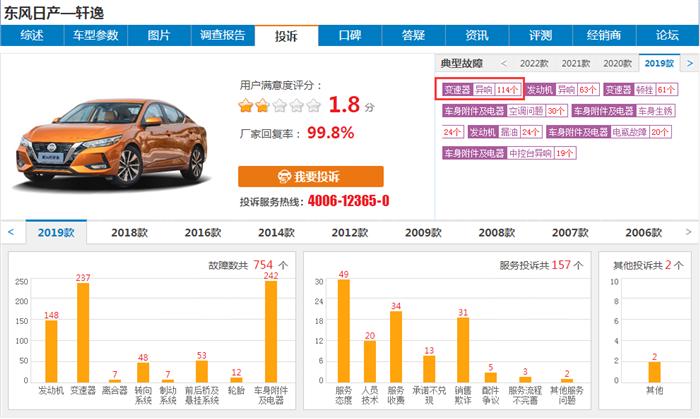
Task: Open the 口碑 reputation tab
Action: [350, 36]
